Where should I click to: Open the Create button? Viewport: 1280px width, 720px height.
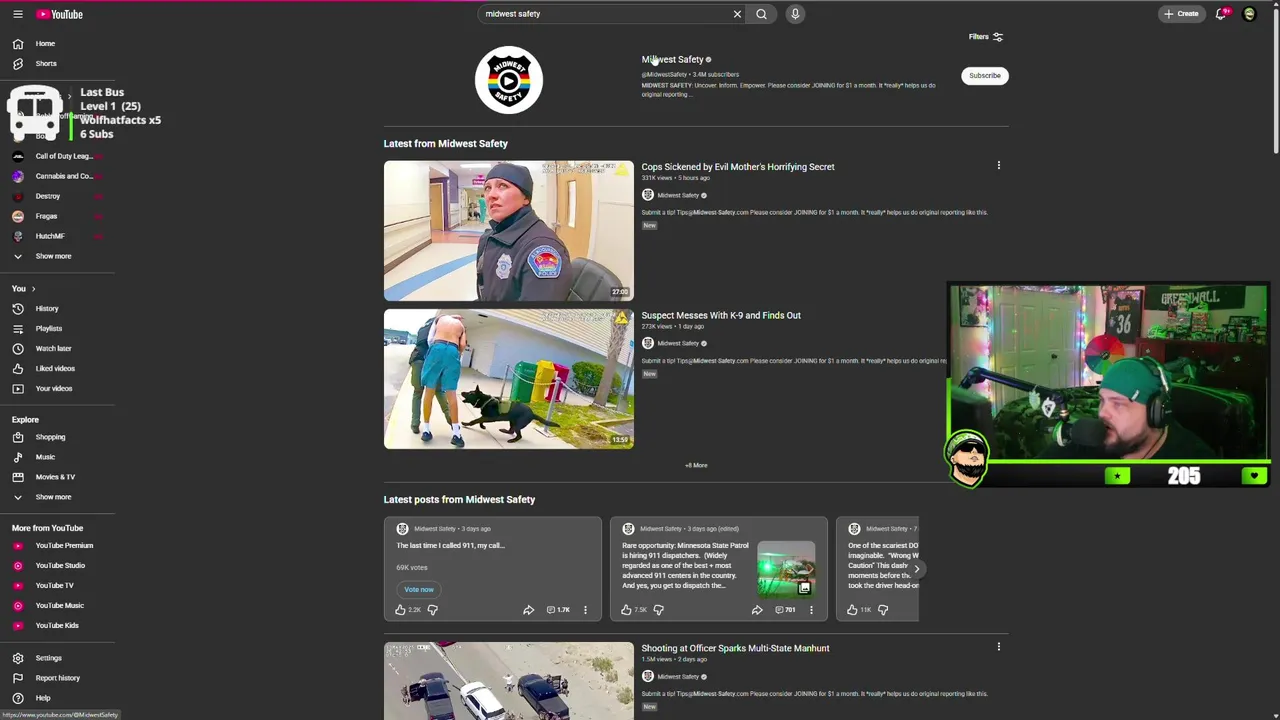1181,14
